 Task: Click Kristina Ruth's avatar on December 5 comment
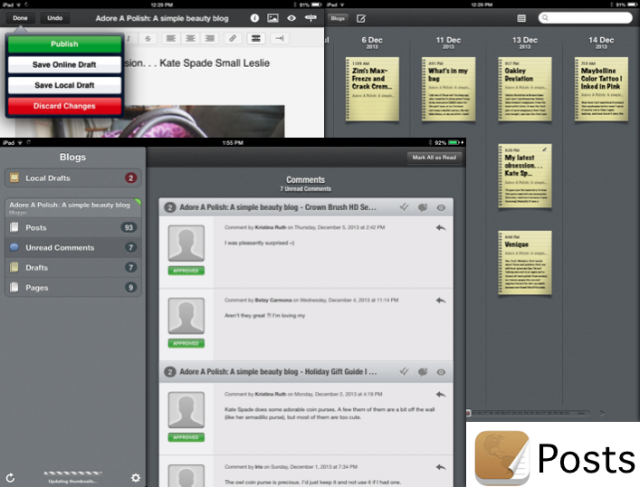(x=186, y=243)
